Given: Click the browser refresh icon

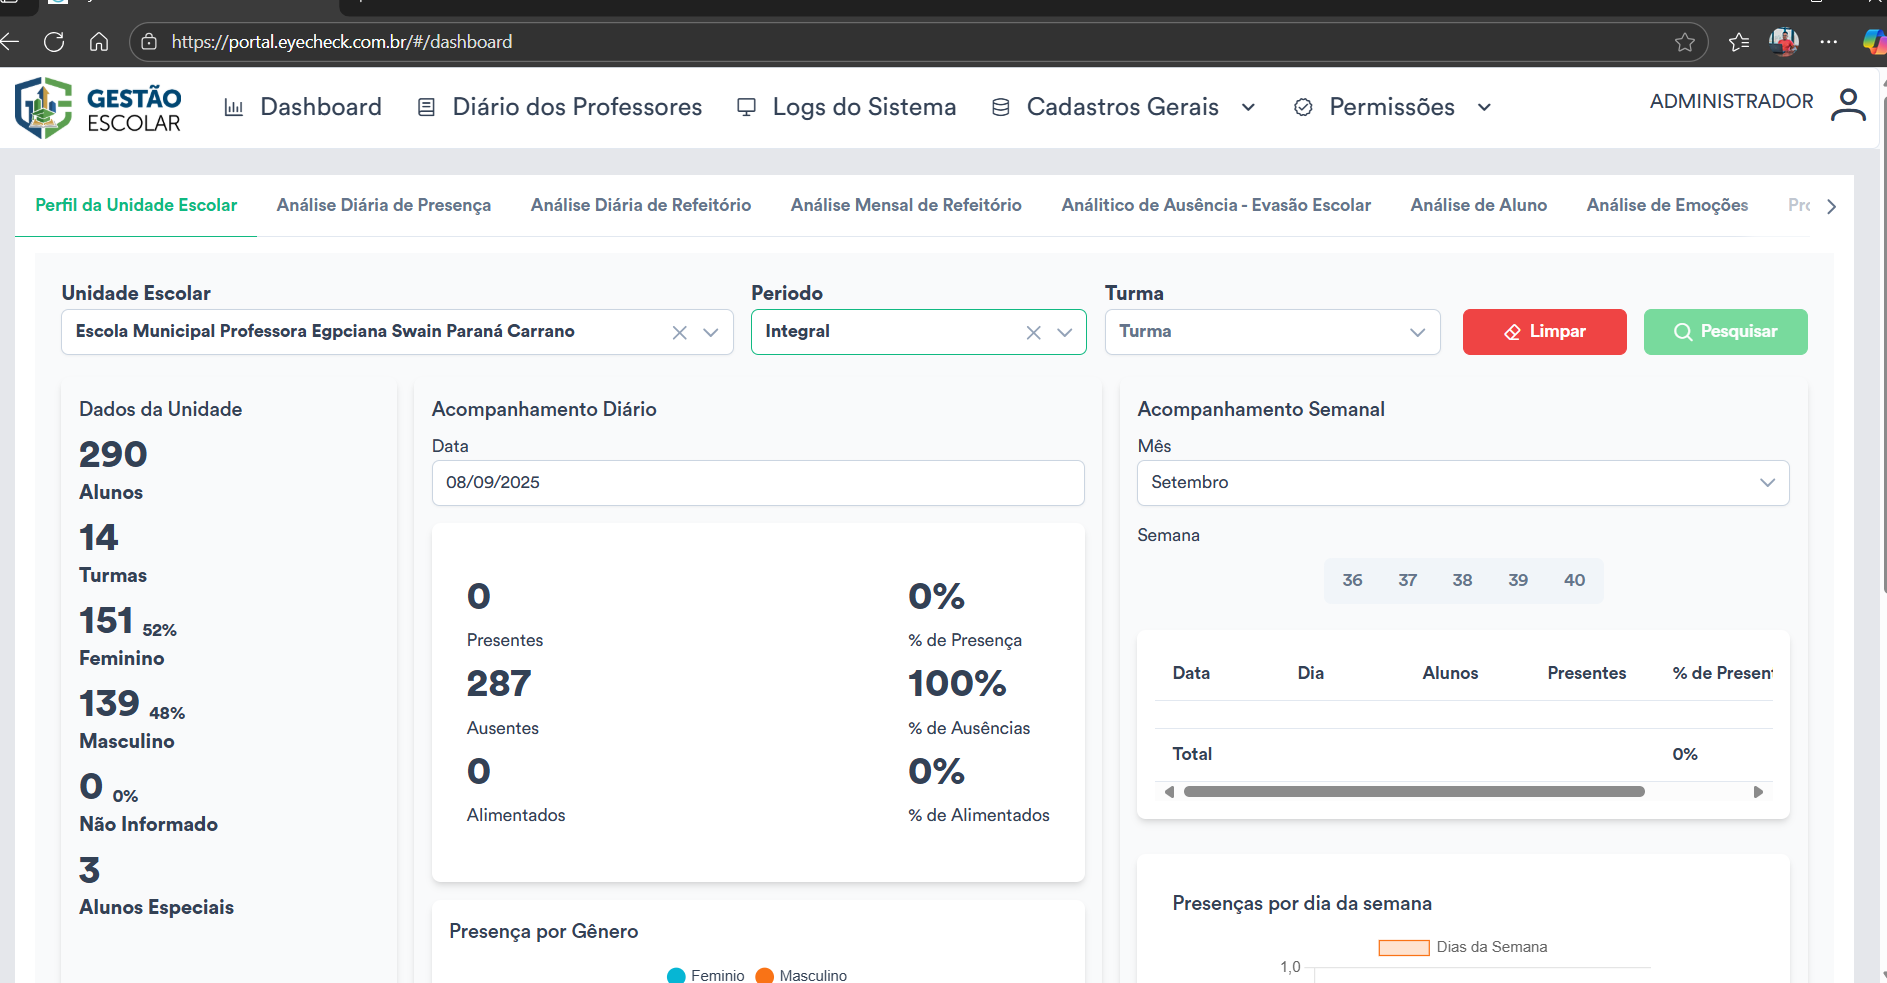Looking at the screenshot, I should tap(54, 42).
